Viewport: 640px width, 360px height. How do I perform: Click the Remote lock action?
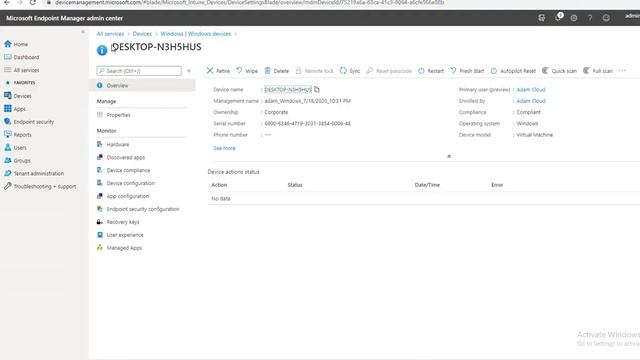[x=314, y=71]
